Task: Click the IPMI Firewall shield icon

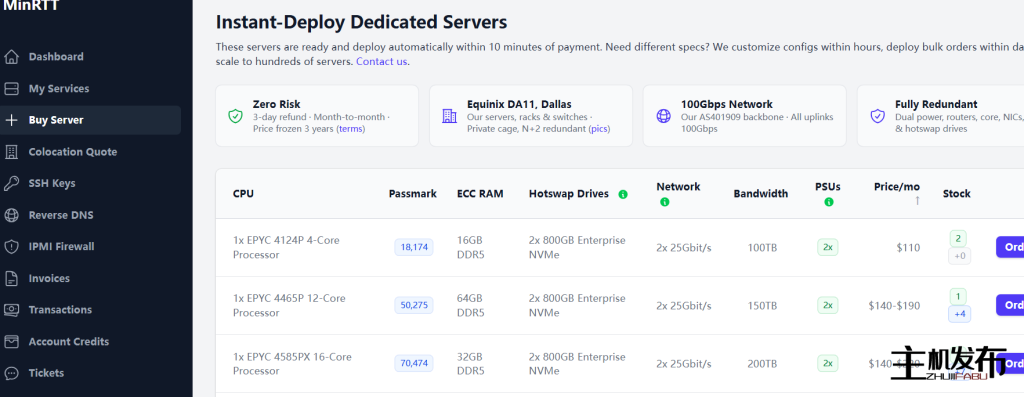Action: tap(11, 247)
